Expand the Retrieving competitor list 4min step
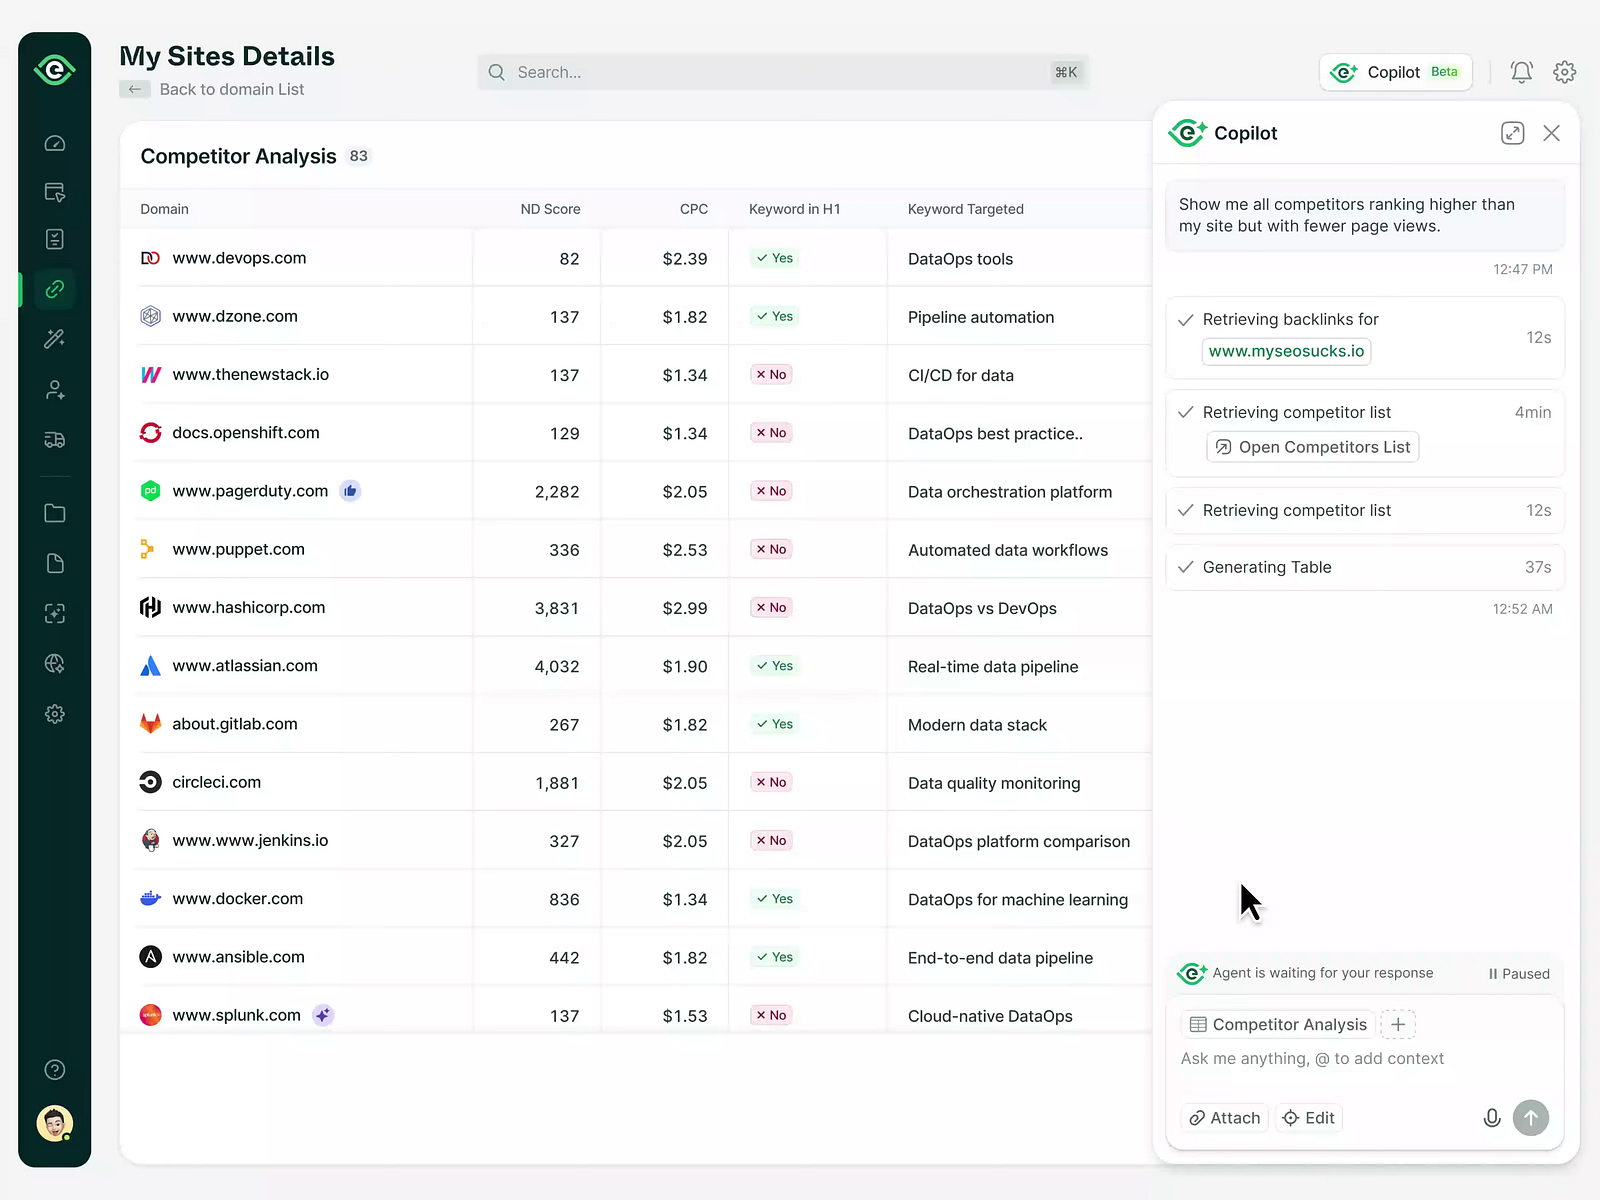The image size is (1600, 1200). pyautogui.click(x=1365, y=433)
